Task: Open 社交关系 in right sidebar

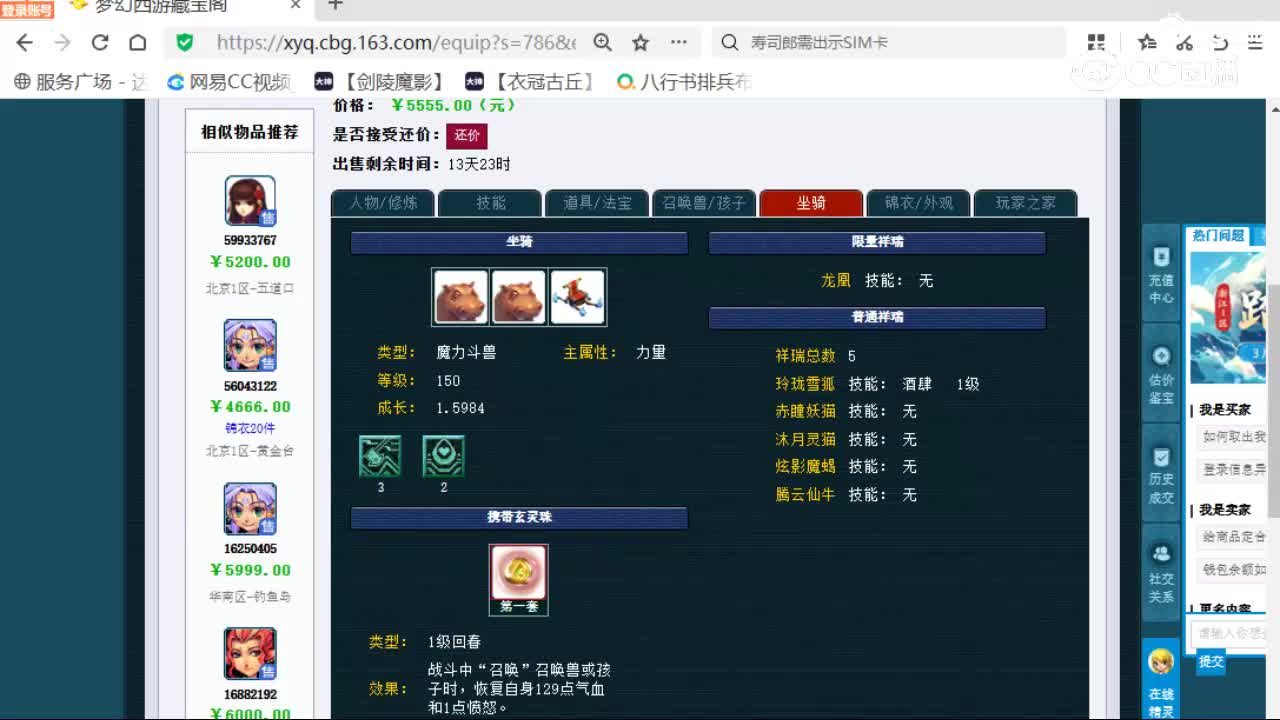Action: [1161, 574]
